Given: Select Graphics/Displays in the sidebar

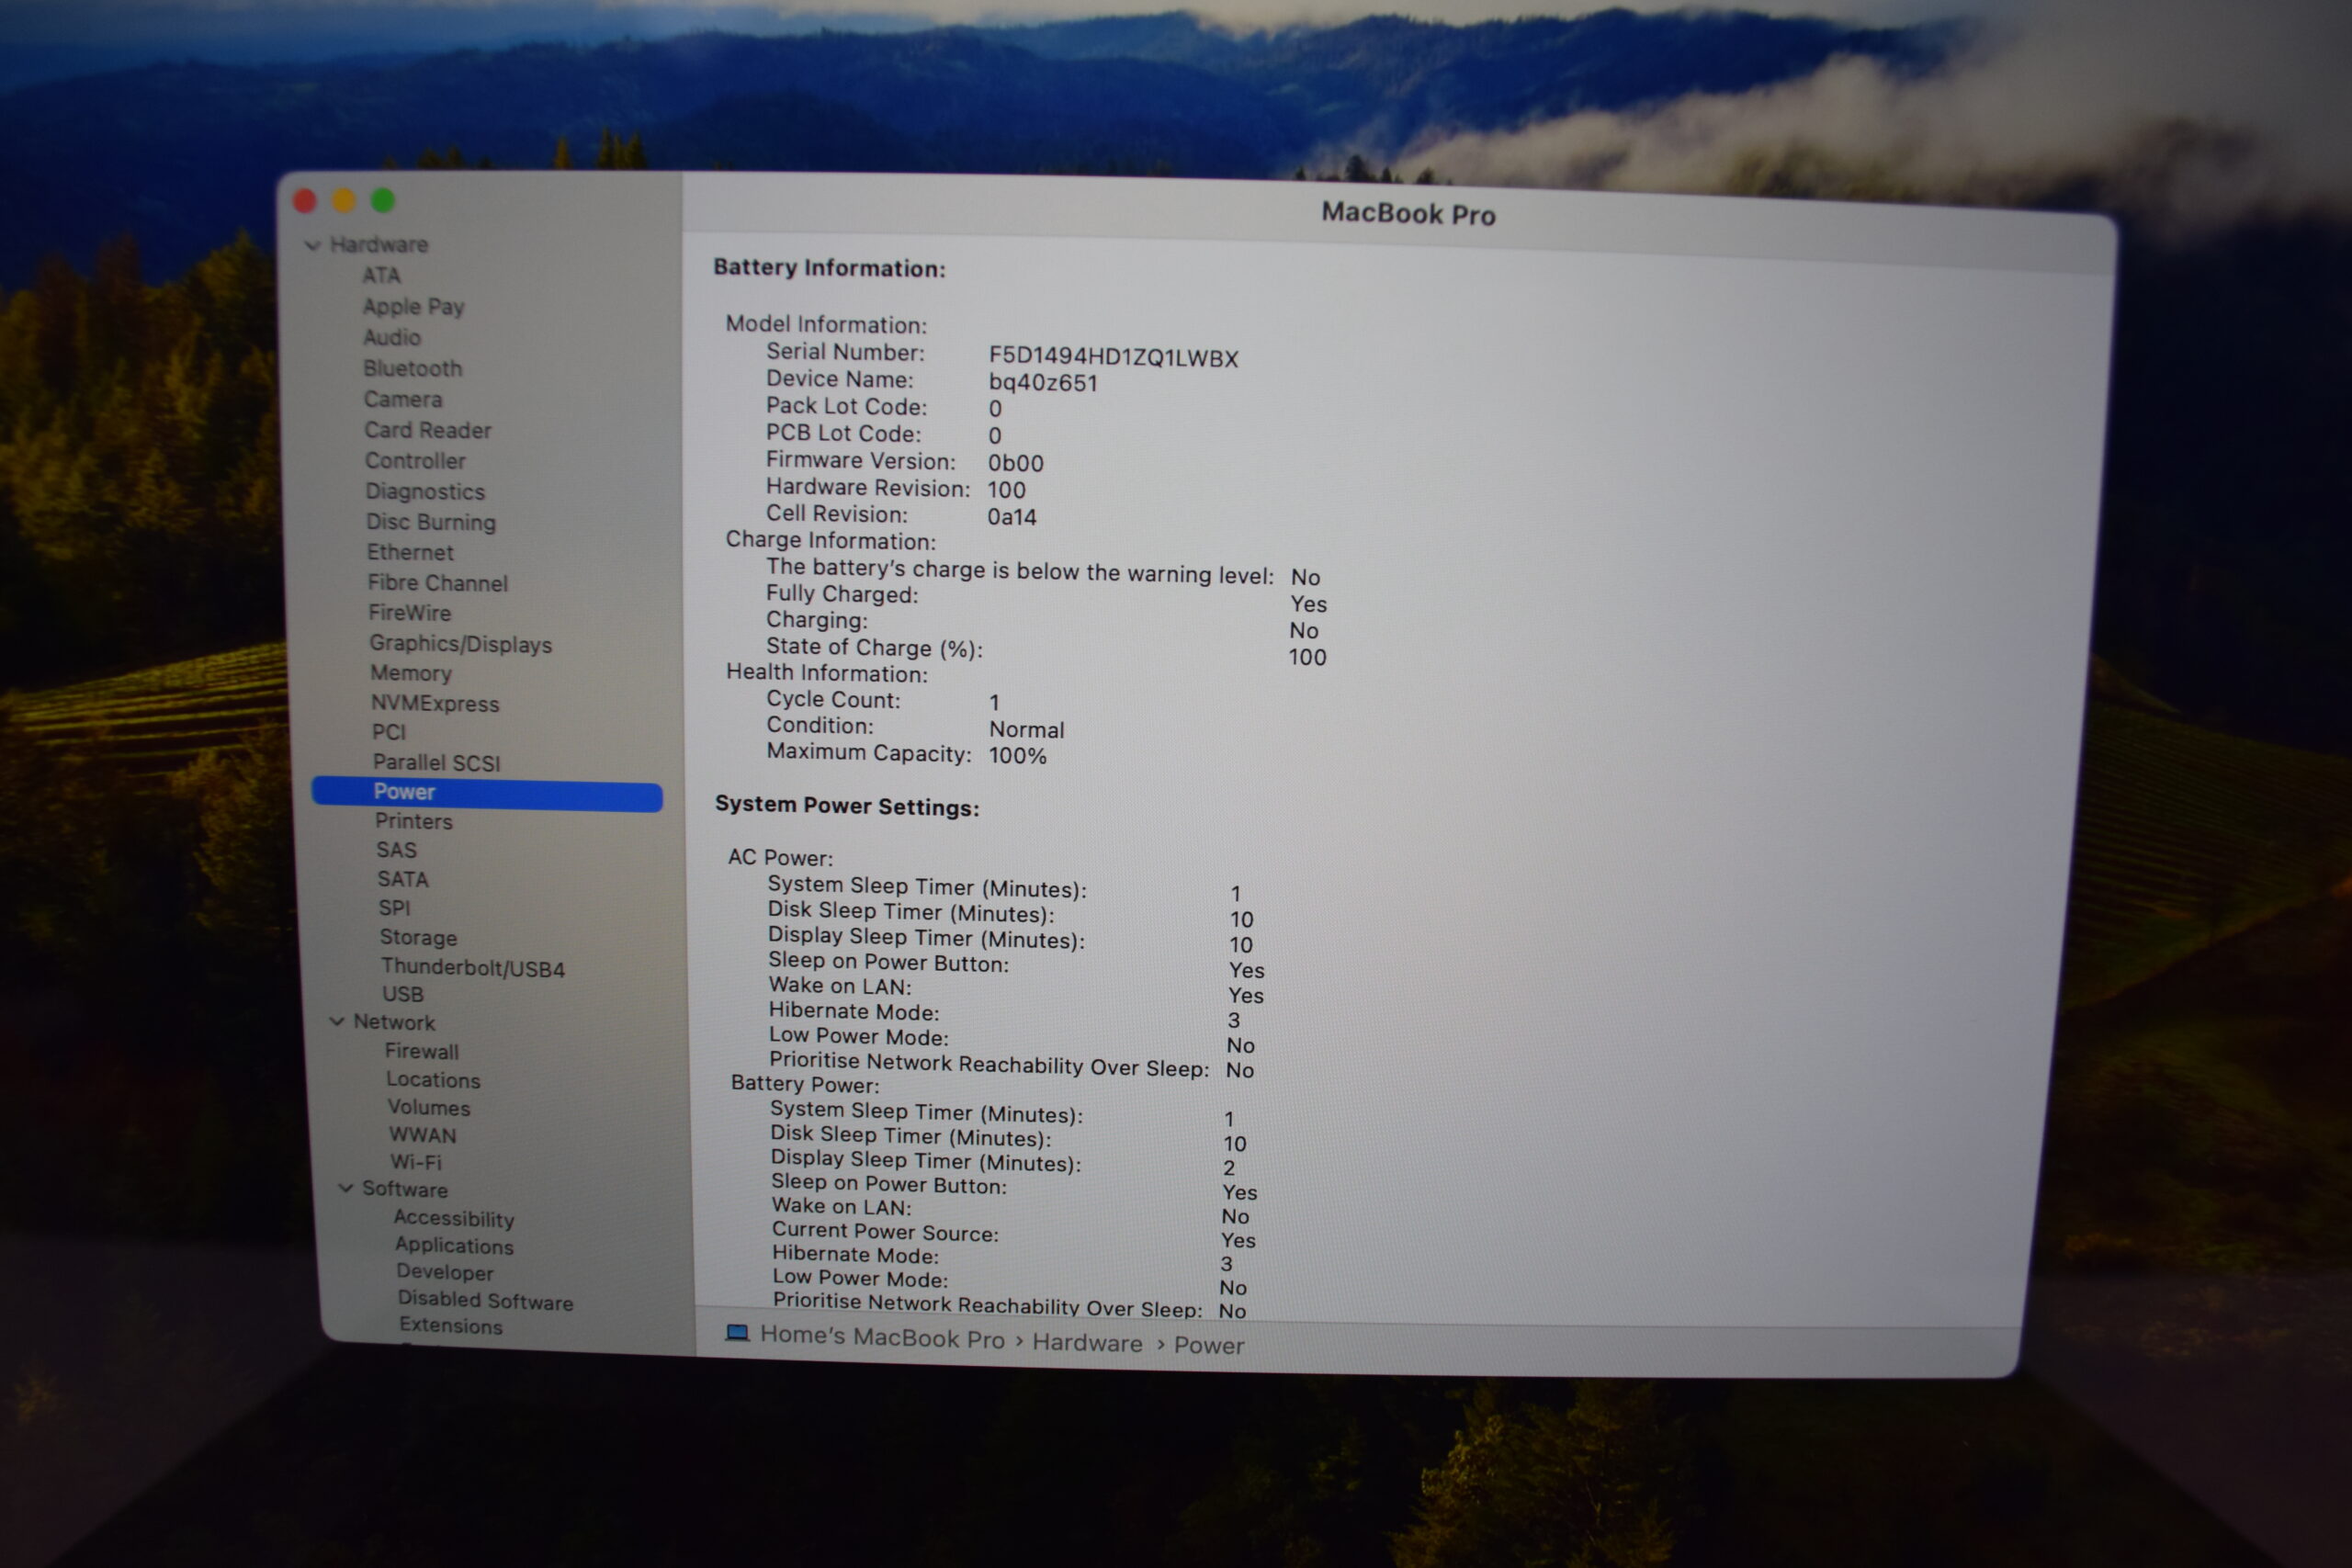Looking at the screenshot, I should pos(461,644).
